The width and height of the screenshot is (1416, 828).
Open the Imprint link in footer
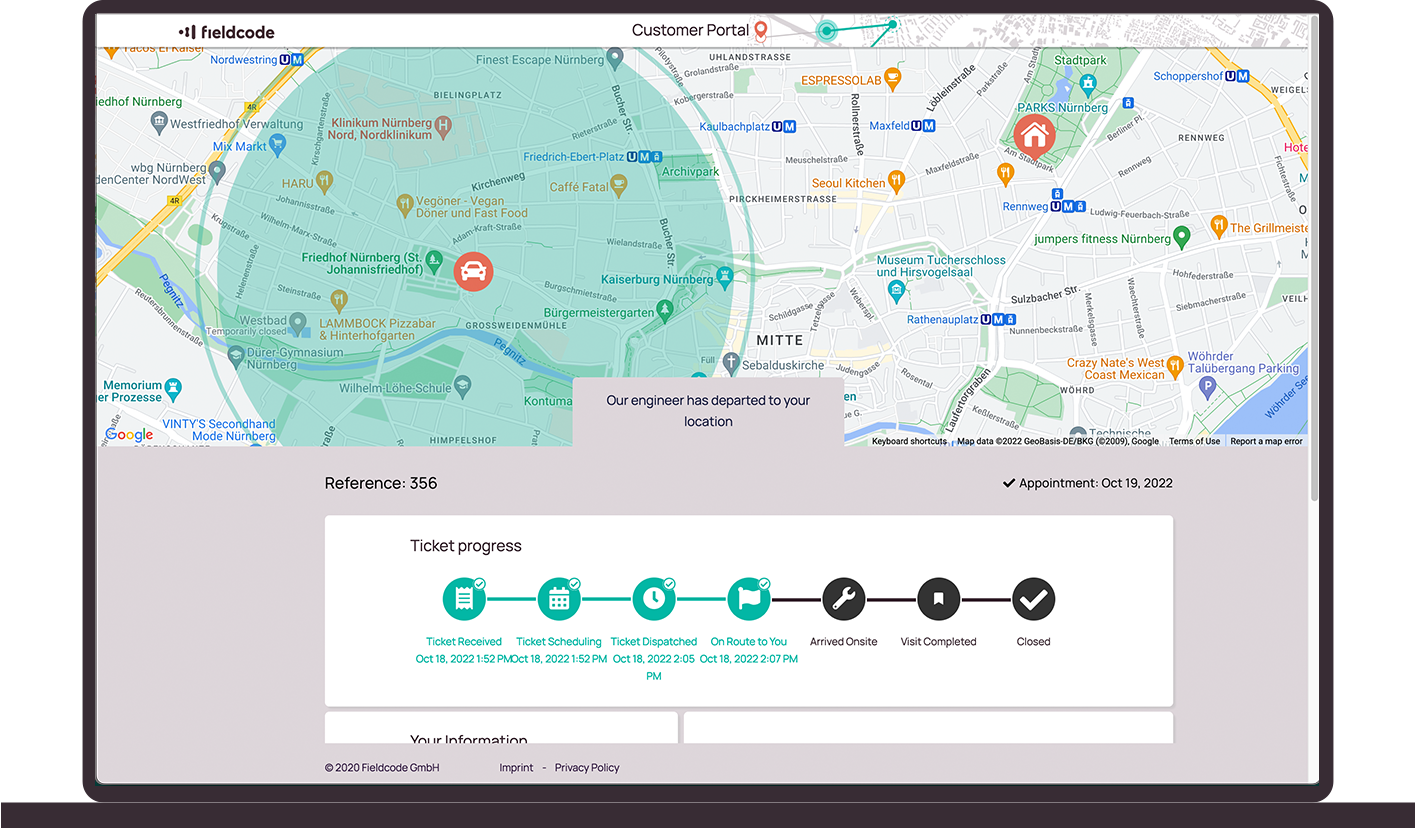[x=516, y=768]
